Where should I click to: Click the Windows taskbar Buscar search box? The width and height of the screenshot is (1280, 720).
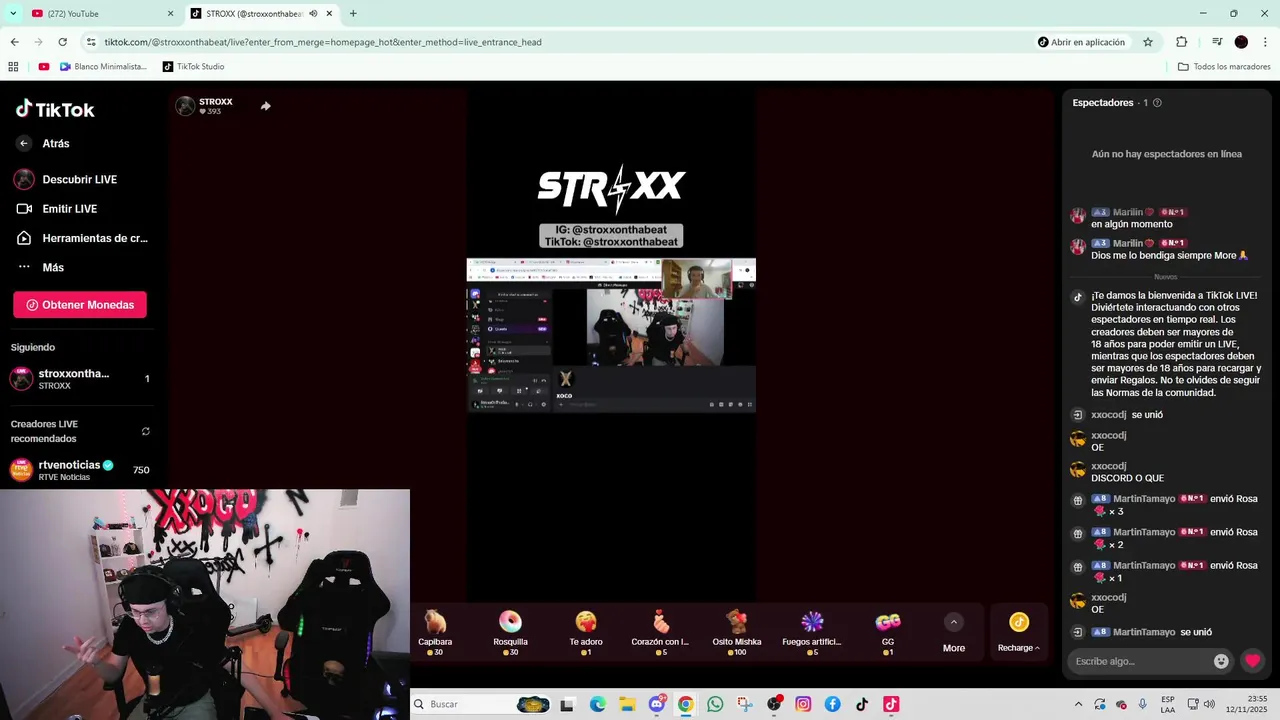(x=482, y=704)
